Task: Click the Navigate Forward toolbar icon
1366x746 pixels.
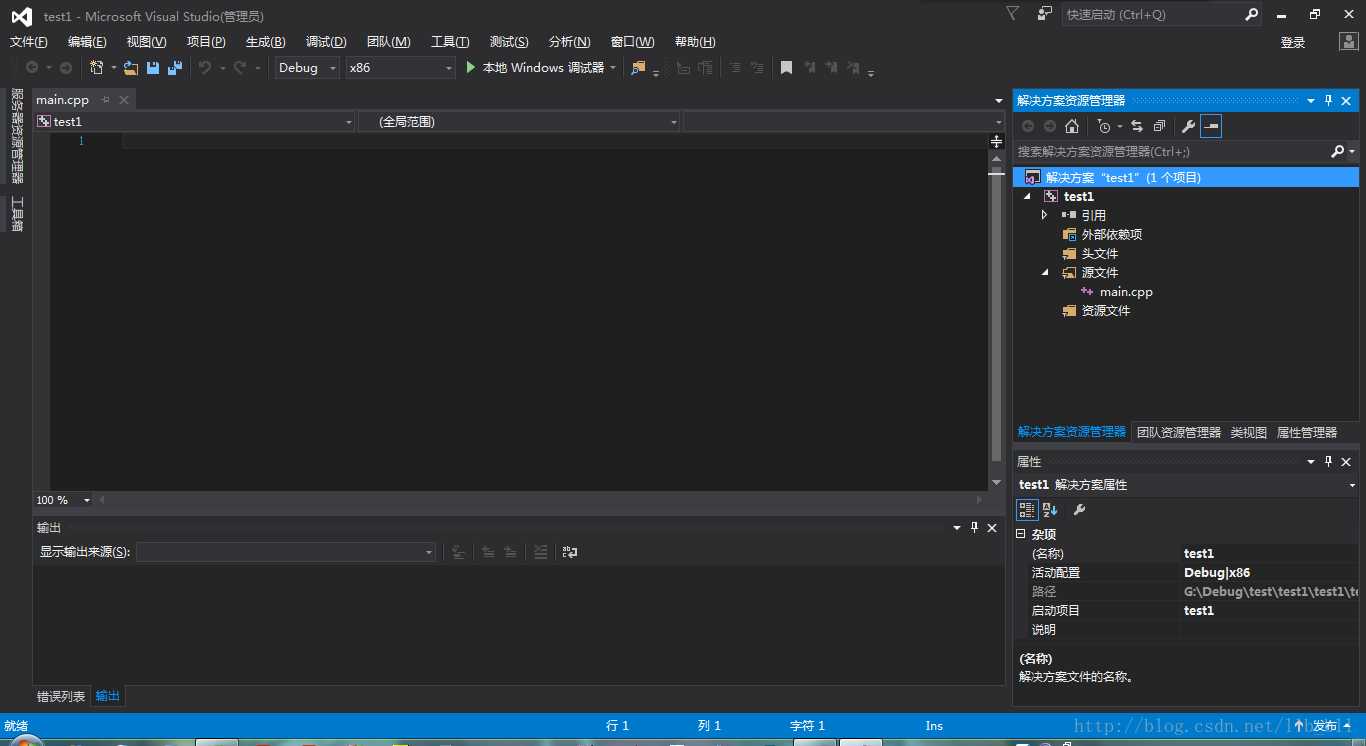Action: click(x=66, y=68)
